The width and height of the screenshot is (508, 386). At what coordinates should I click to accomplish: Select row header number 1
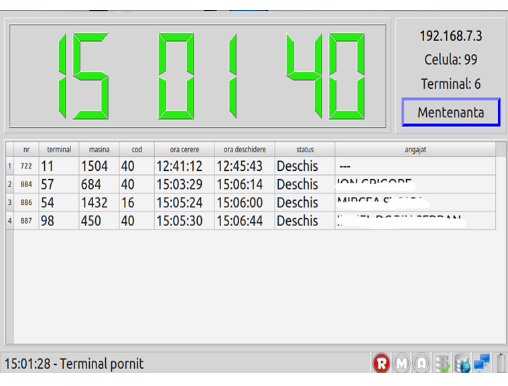[10, 166]
